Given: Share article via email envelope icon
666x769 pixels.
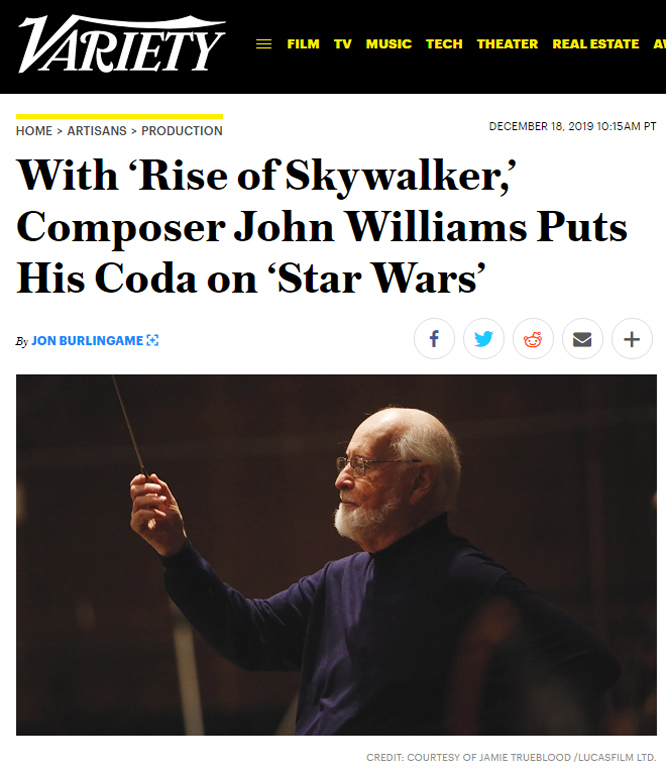Looking at the screenshot, I should (x=582, y=339).
